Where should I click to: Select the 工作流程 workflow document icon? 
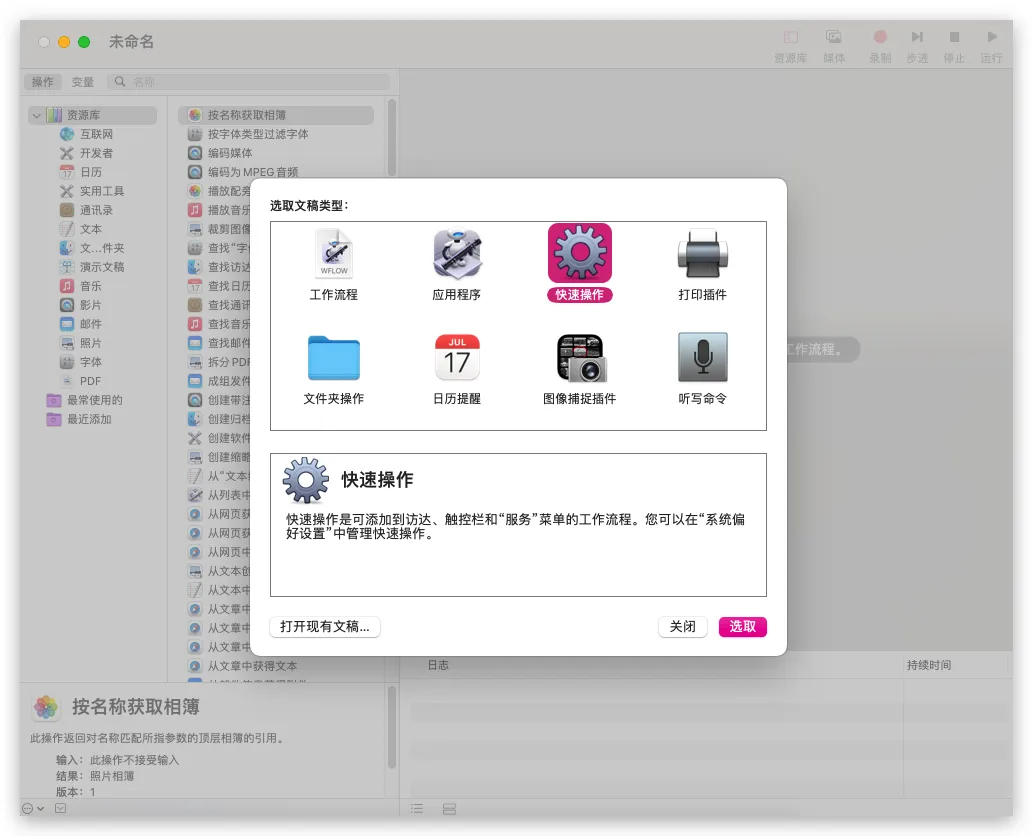(333, 254)
